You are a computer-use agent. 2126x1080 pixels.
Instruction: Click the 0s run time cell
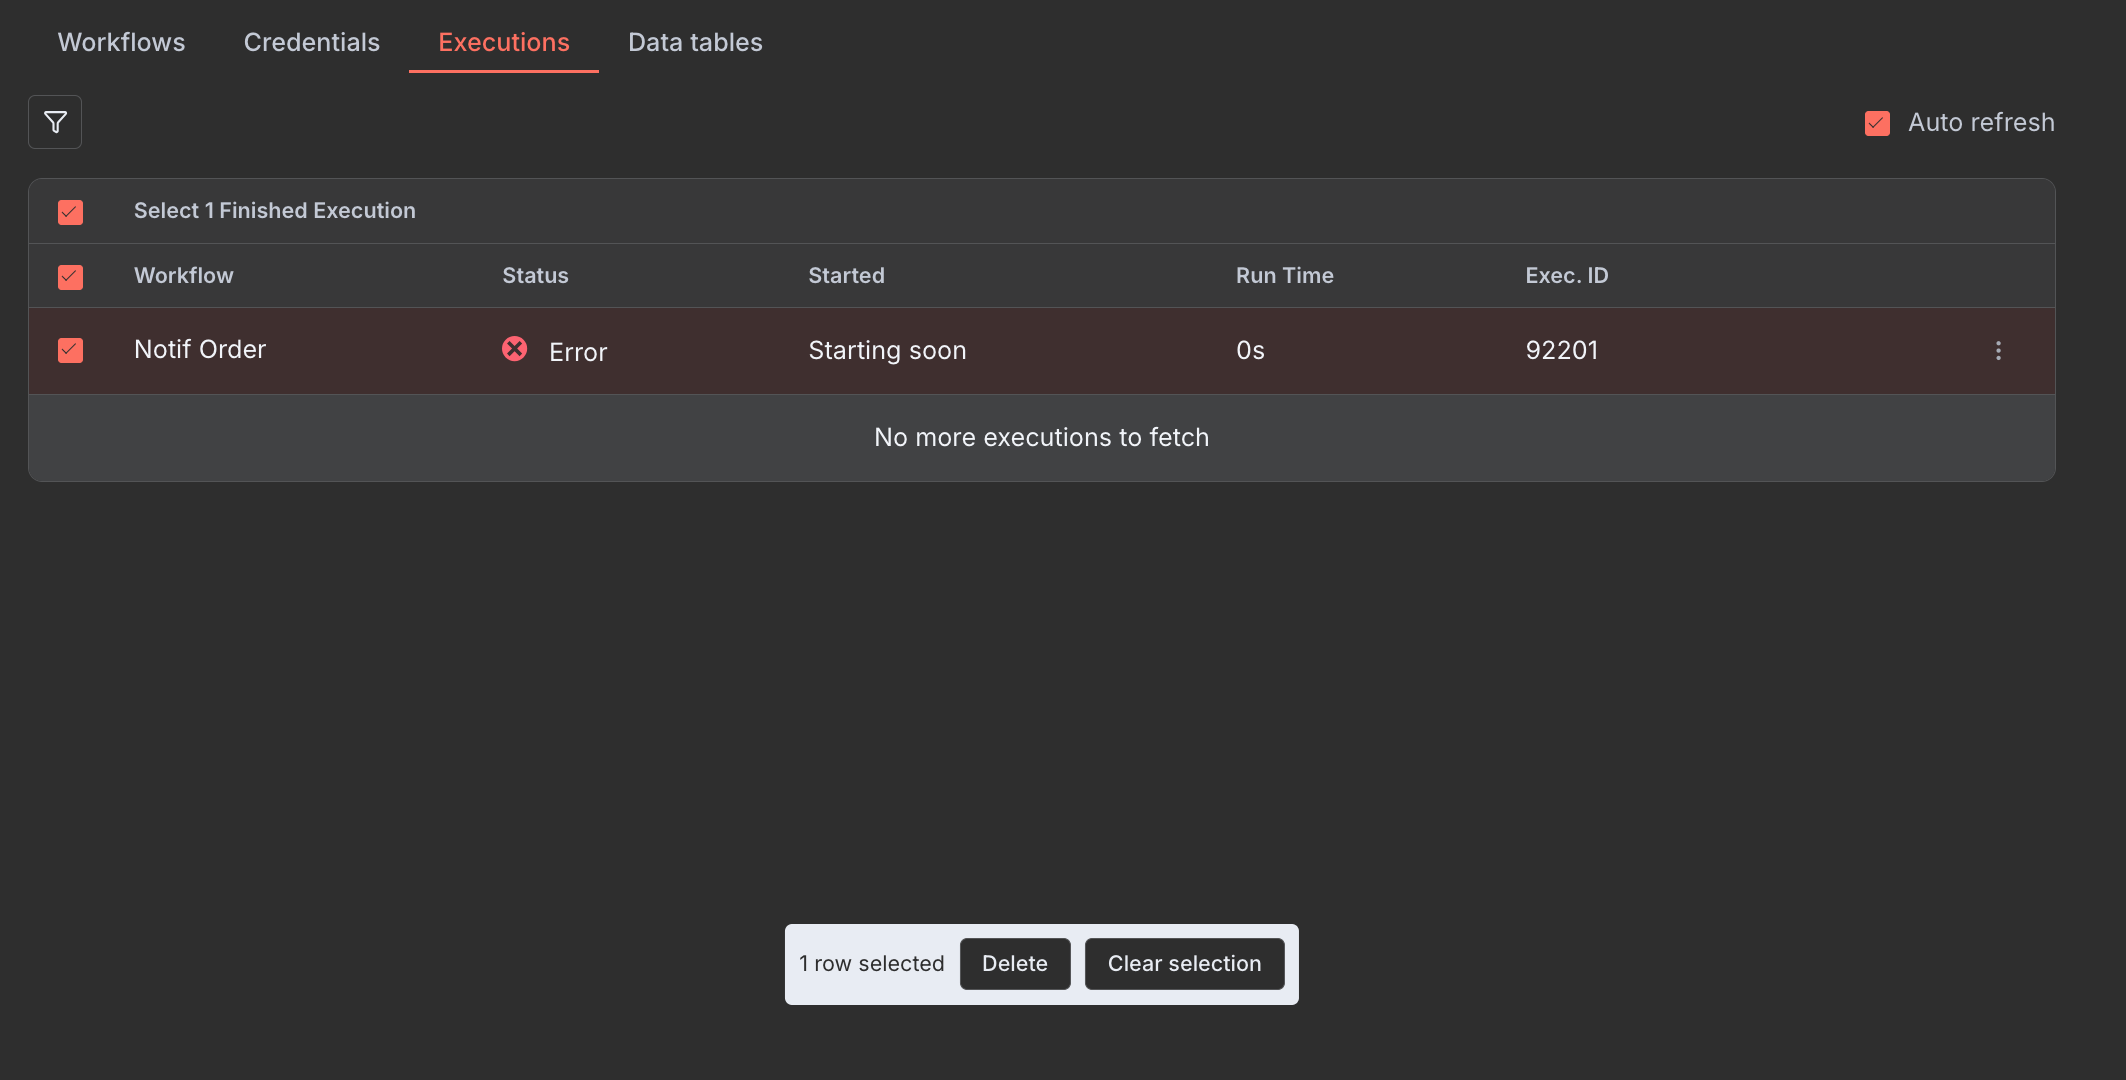pyautogui.click(x=1250, y=350)
